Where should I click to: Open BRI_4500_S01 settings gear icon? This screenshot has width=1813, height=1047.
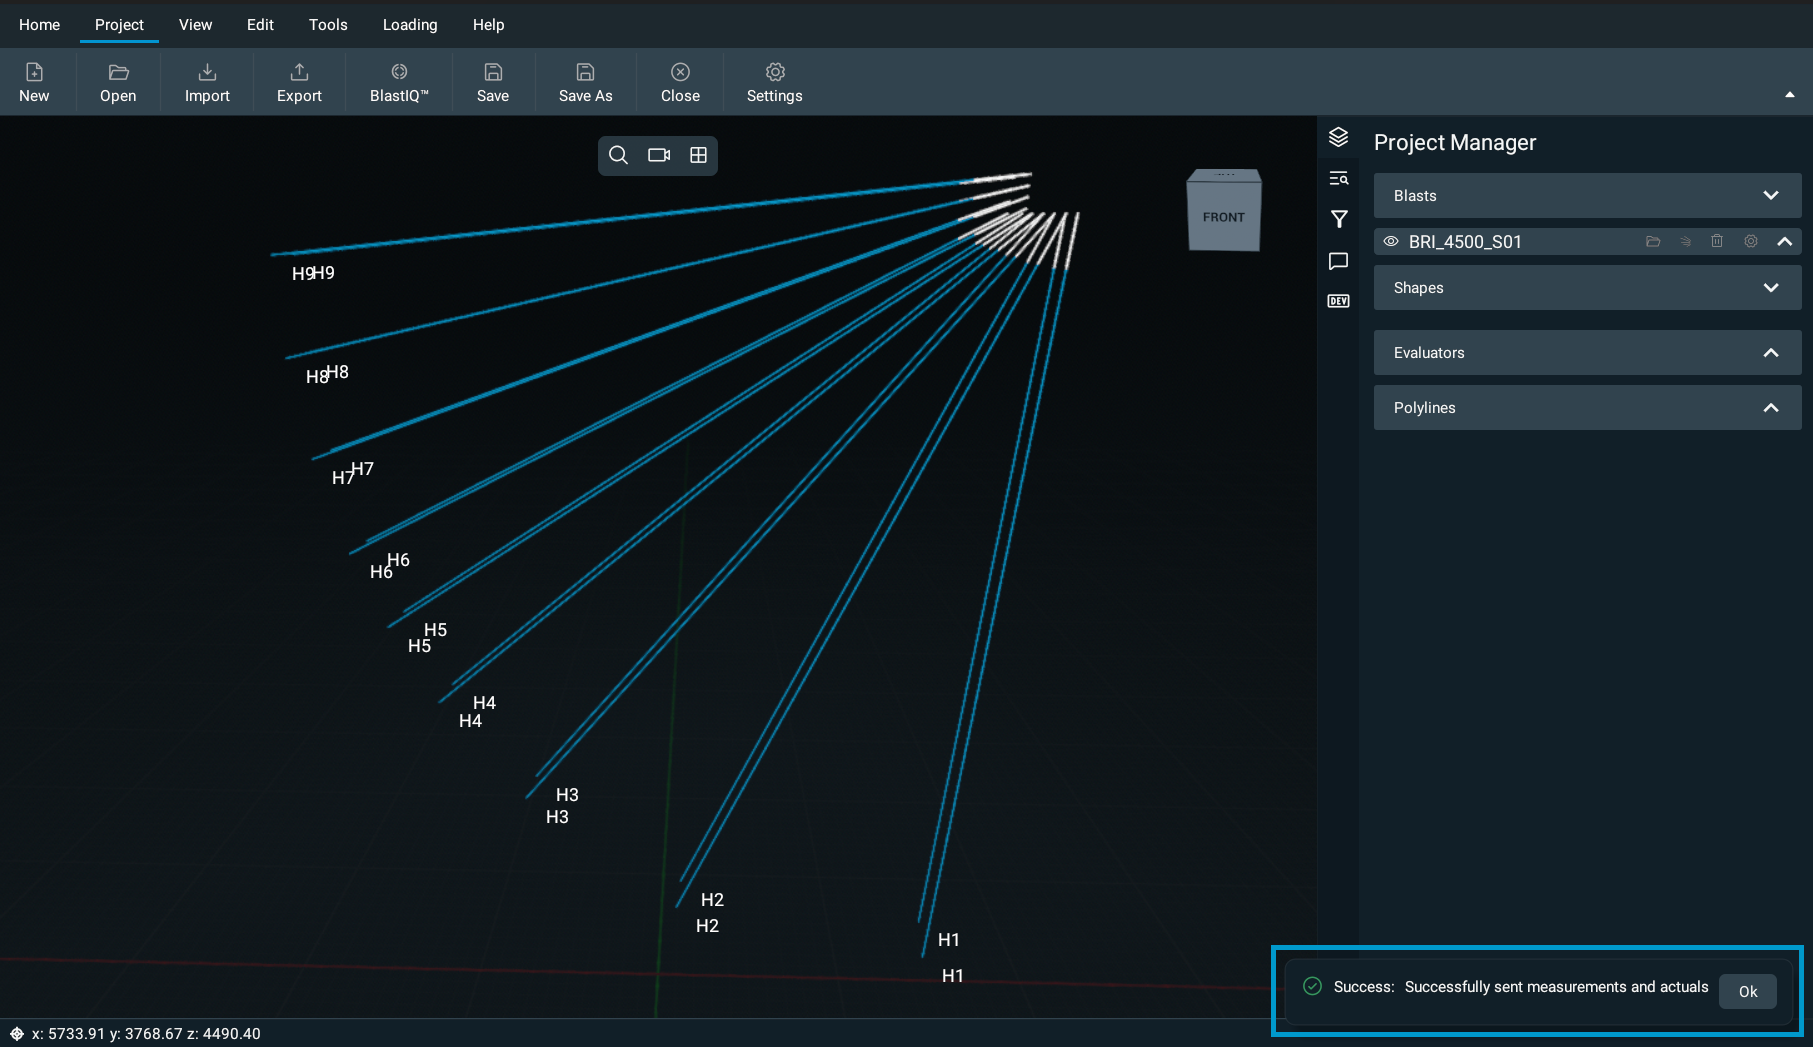click(x=1751, y=241)
